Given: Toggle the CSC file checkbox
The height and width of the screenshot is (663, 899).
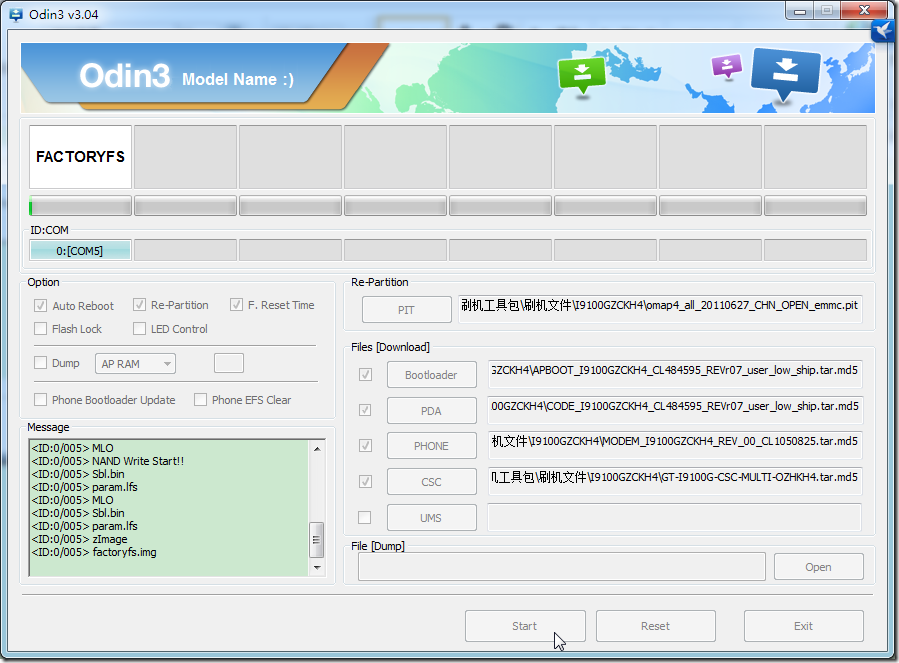Looking at the screenshot, I should (365, 482).
